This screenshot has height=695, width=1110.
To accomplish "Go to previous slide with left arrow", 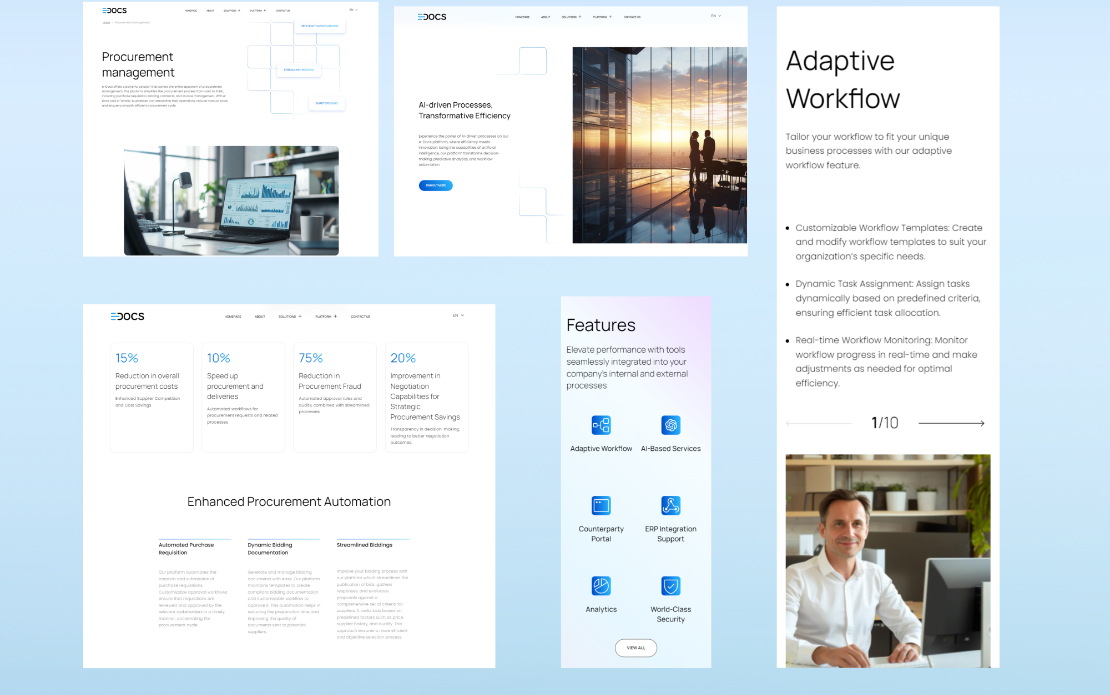I will coord(818,423).
